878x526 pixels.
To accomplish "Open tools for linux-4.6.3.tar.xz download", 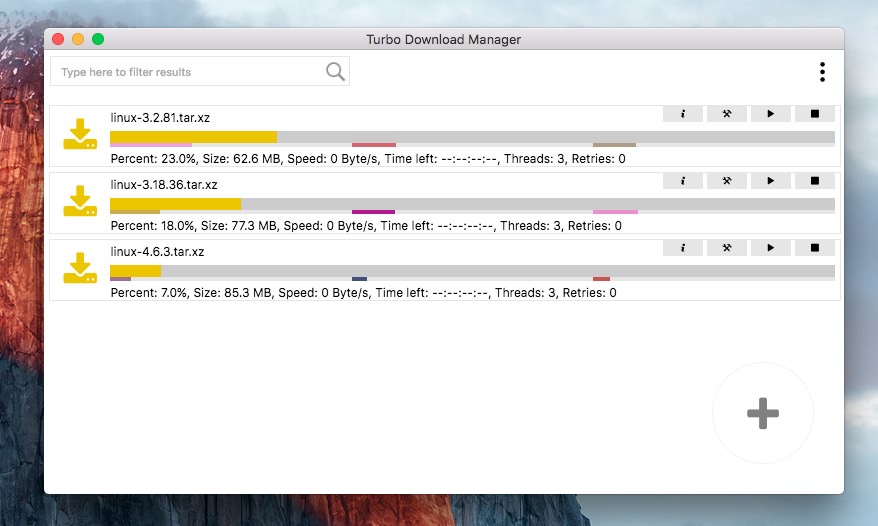I will click(x=727, y=247).
